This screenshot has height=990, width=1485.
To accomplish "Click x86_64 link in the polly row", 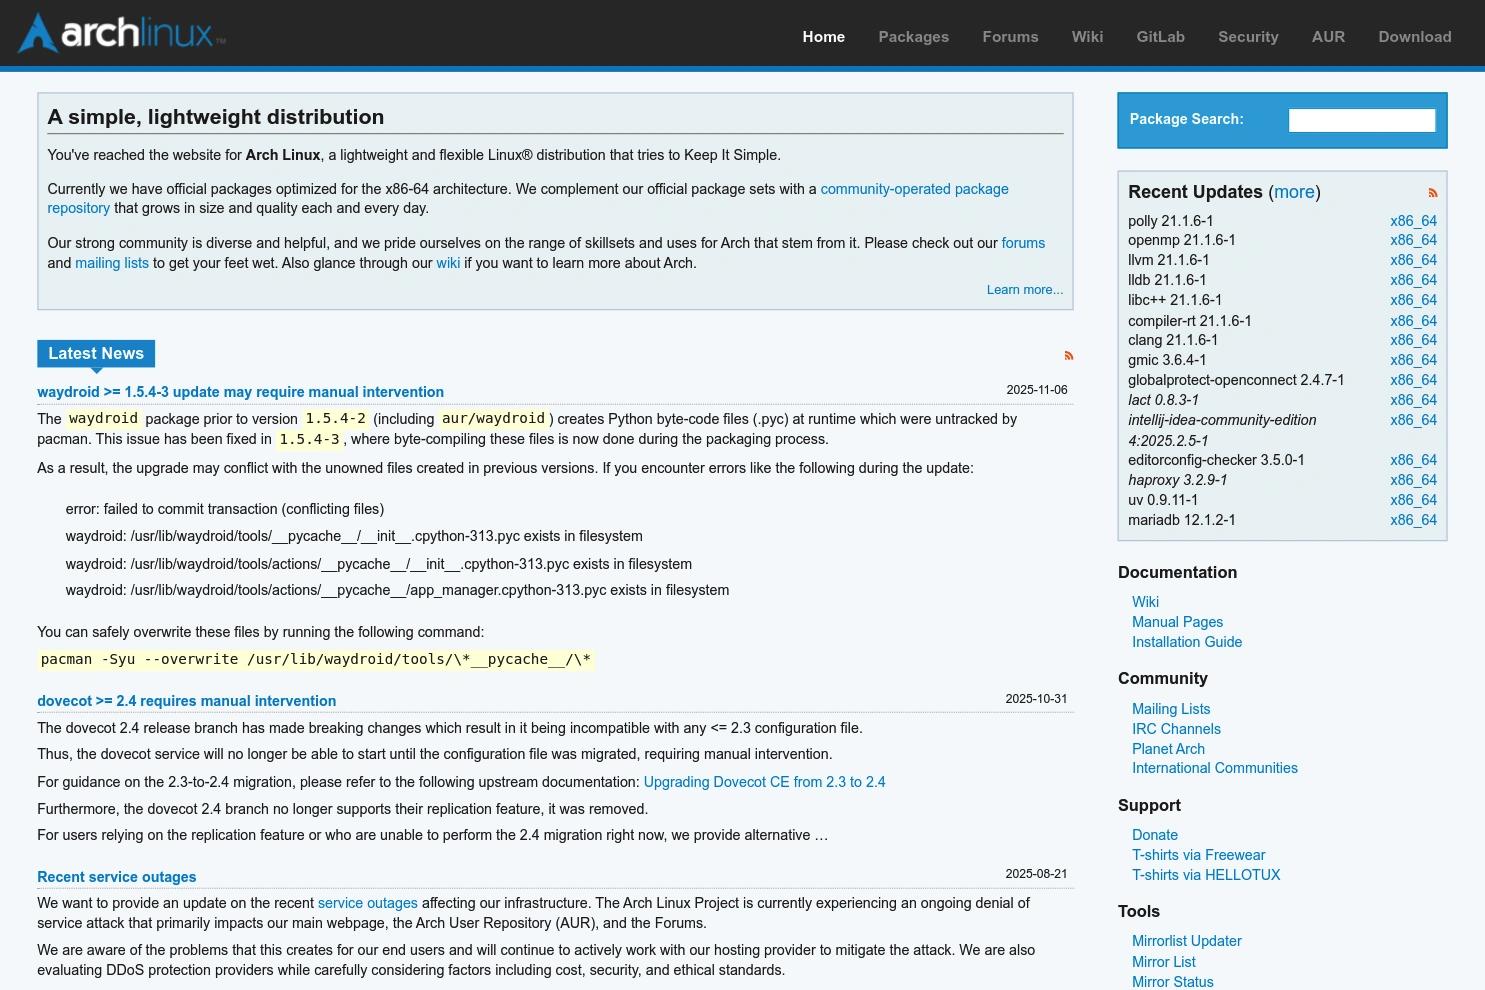I will pos(1413,221).
